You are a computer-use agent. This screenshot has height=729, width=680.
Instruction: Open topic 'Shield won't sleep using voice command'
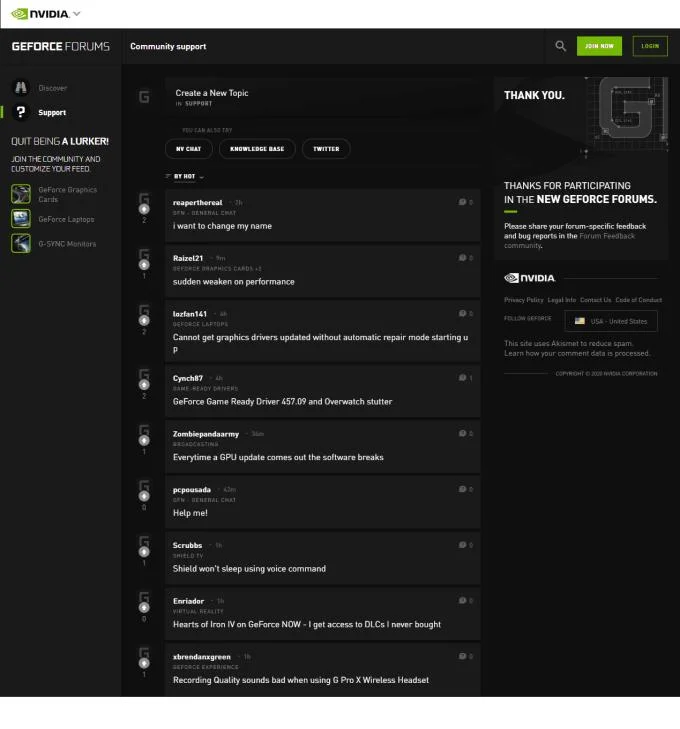[x=249, y=569]
